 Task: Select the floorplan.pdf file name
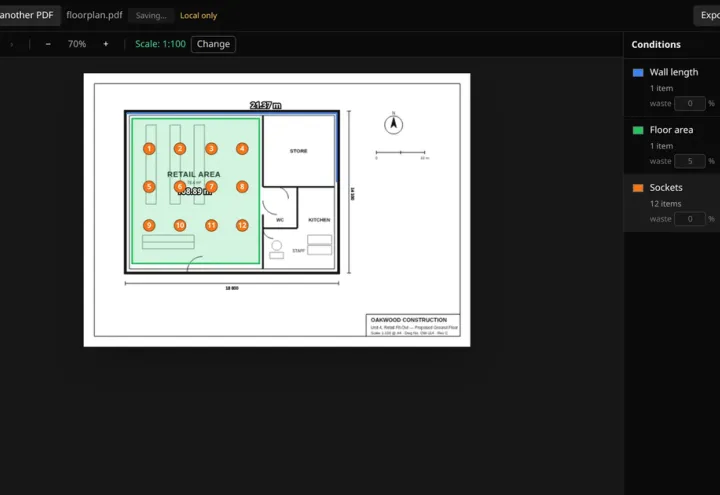[94, 15]
